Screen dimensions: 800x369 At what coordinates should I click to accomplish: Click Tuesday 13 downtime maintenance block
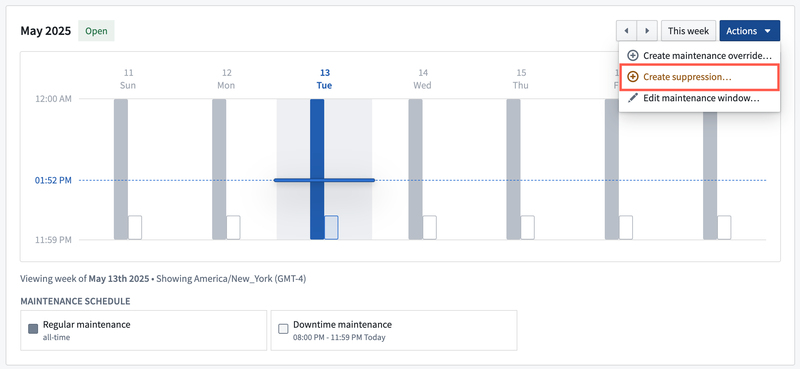331,228
